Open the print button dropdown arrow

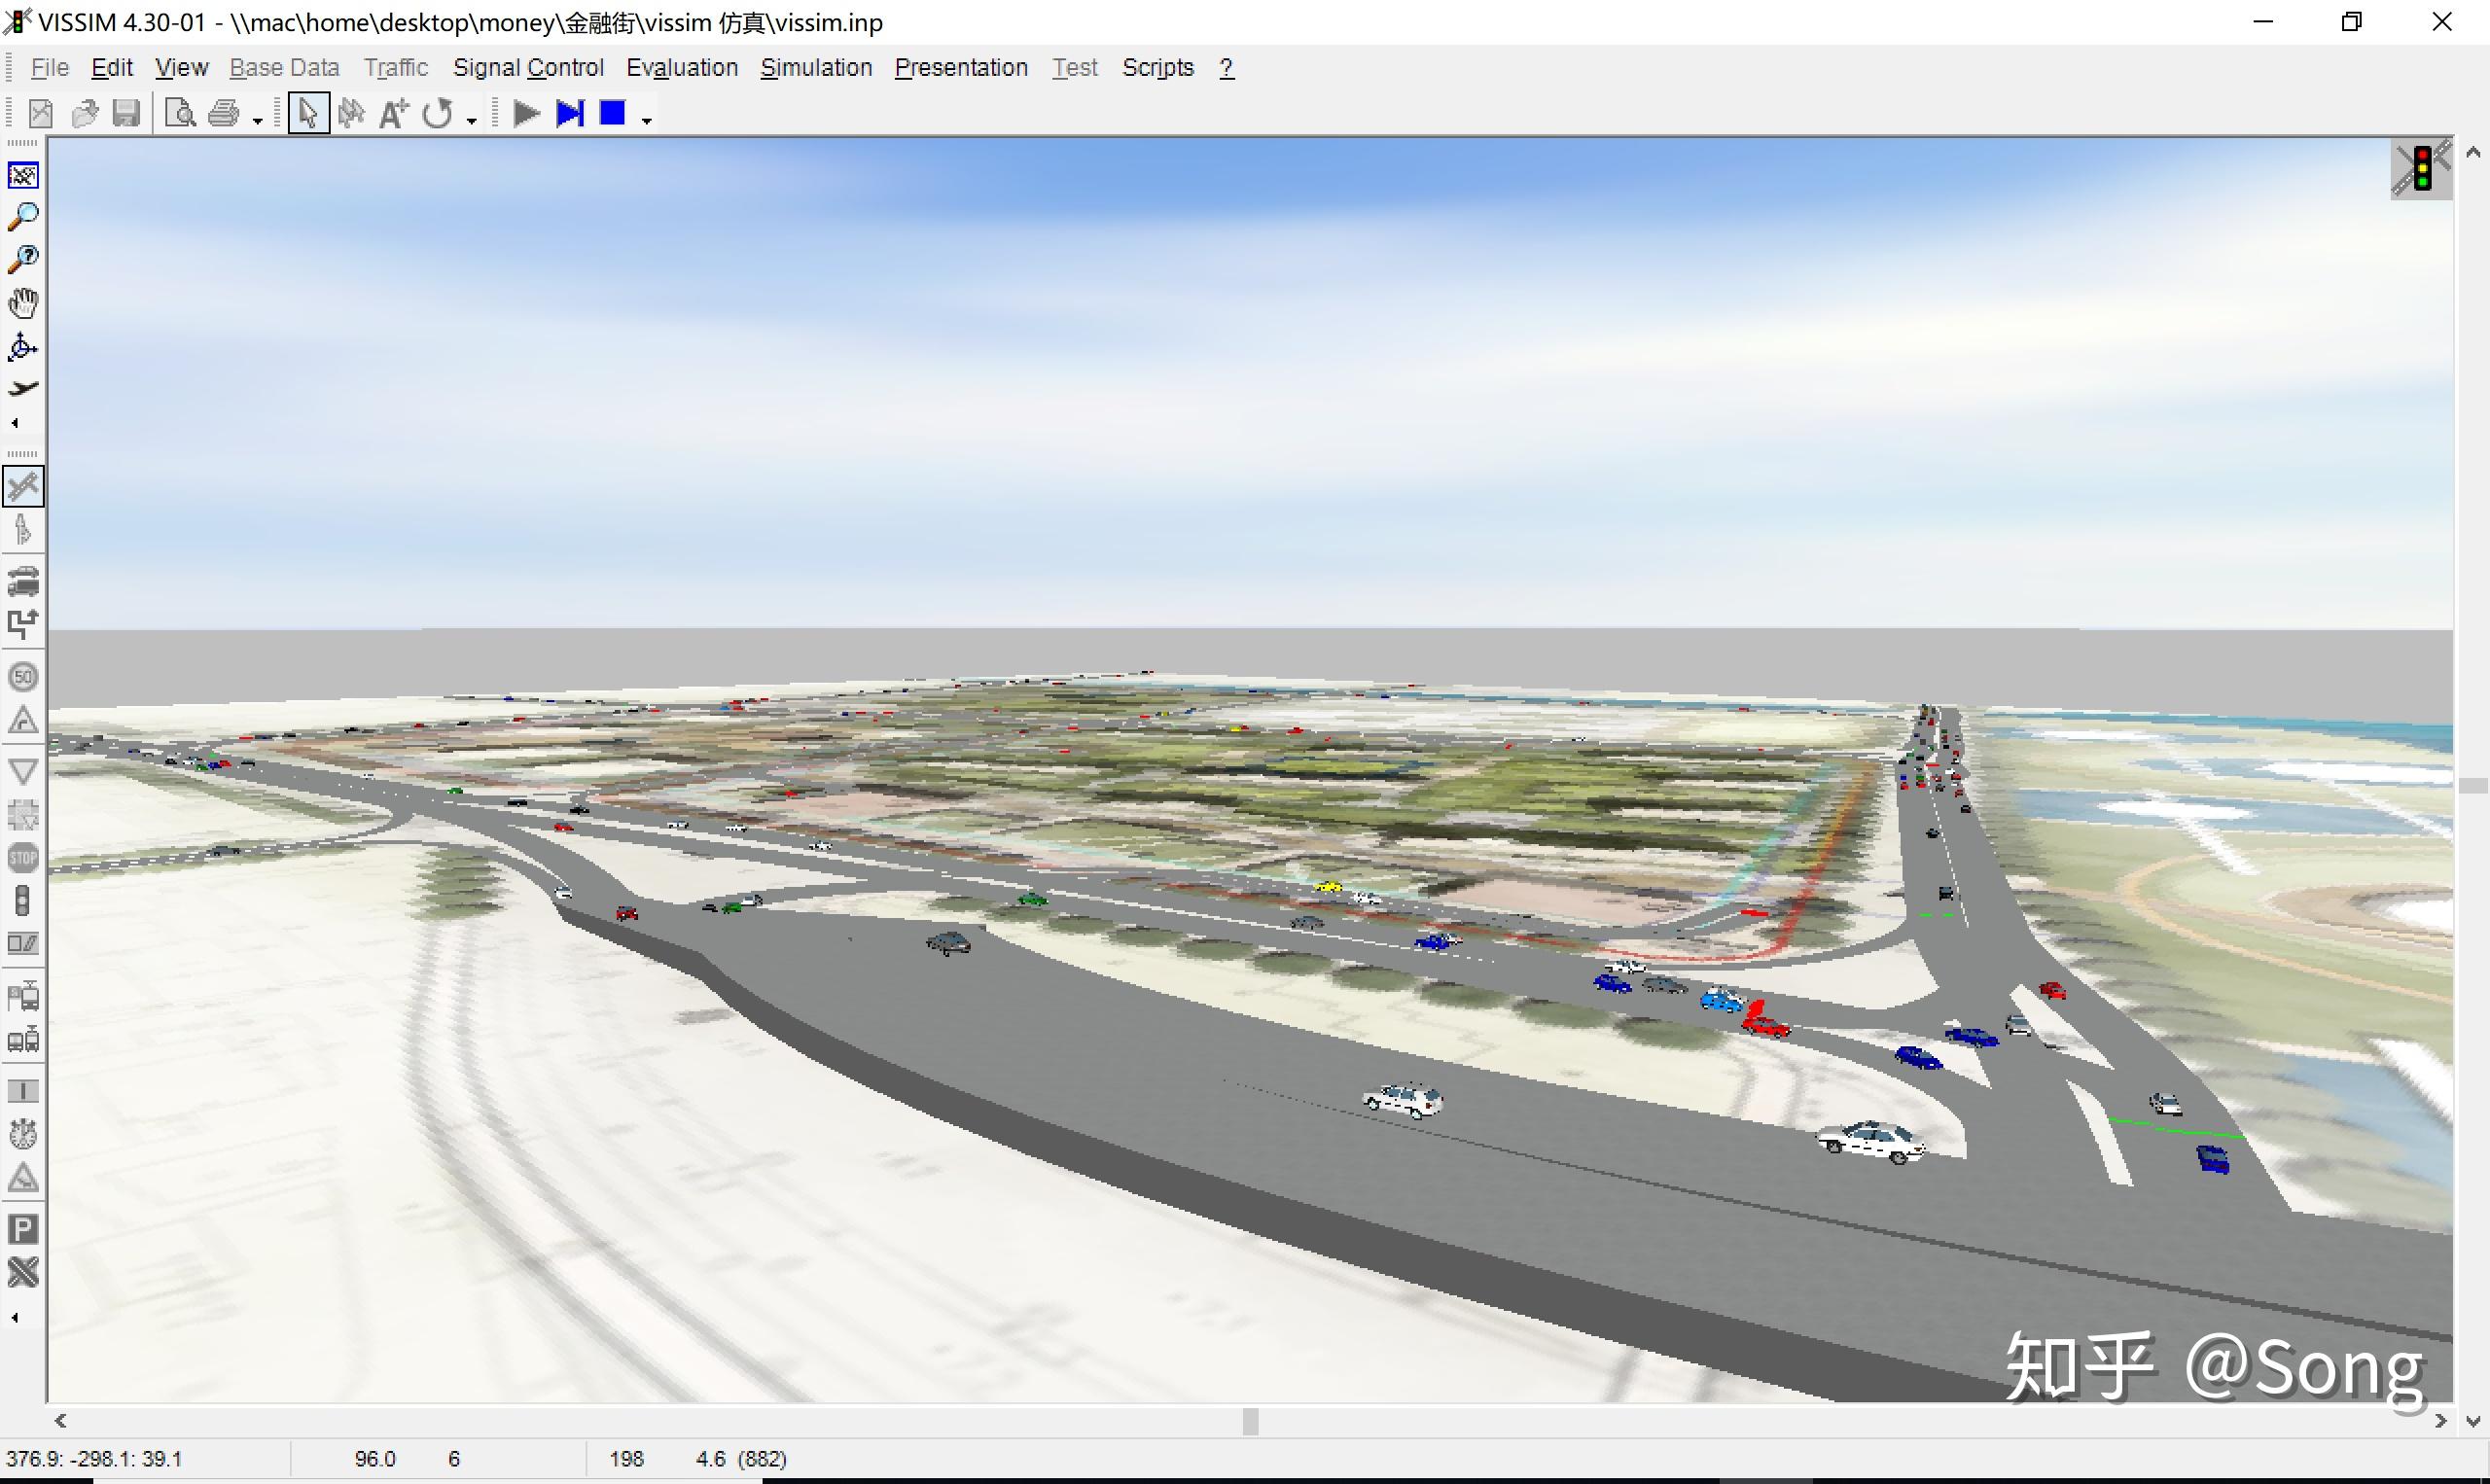pyautogui.click(x=257, y=121)
